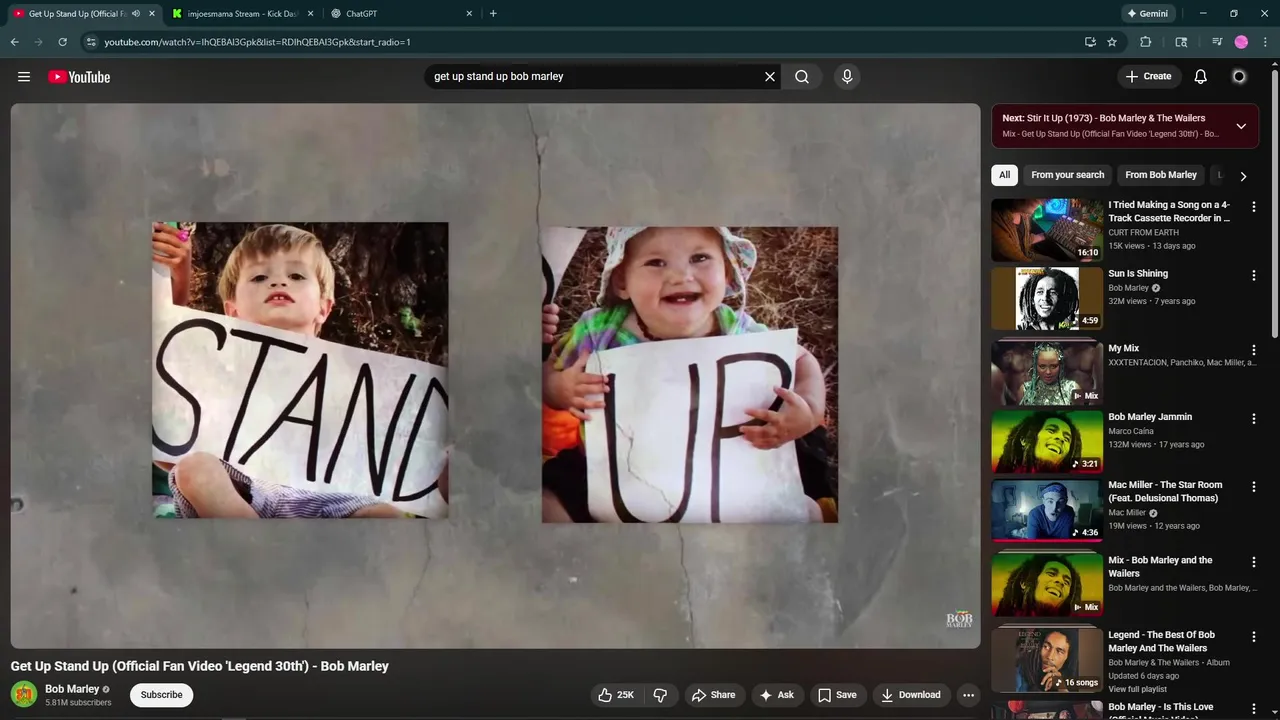The height and width of the screenshot is (720, 1280).
Task: Mute tab audio via speaker icon
Action: pyautogui.click(x=136, y=14)
